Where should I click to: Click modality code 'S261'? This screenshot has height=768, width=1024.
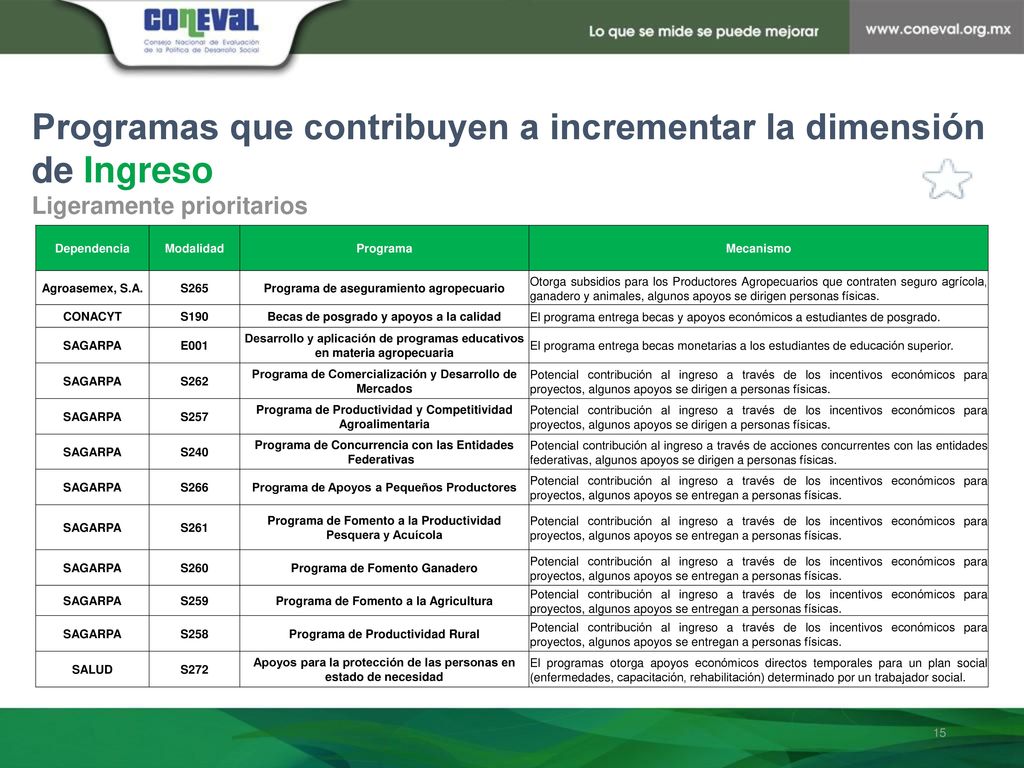click(194, 528)
